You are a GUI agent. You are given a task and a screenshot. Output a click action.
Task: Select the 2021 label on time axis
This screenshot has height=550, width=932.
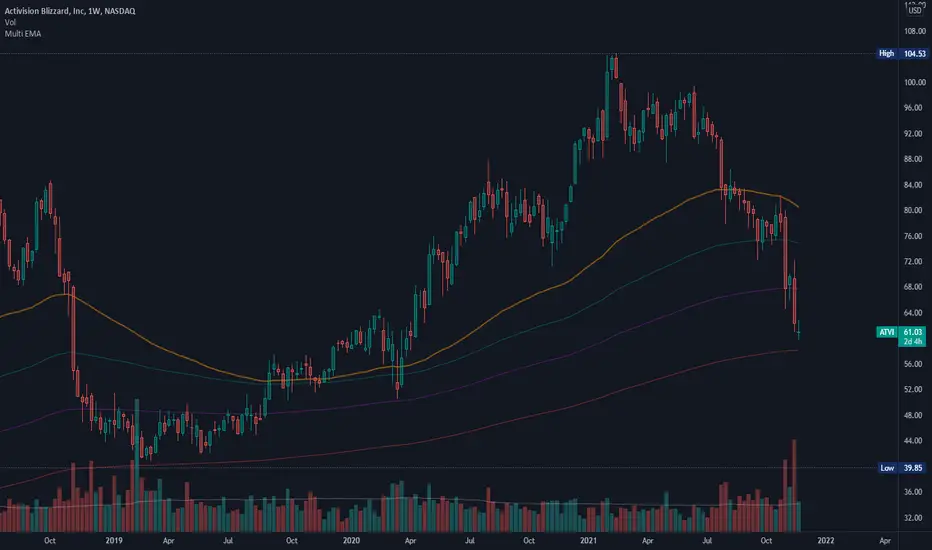(588, 540)
